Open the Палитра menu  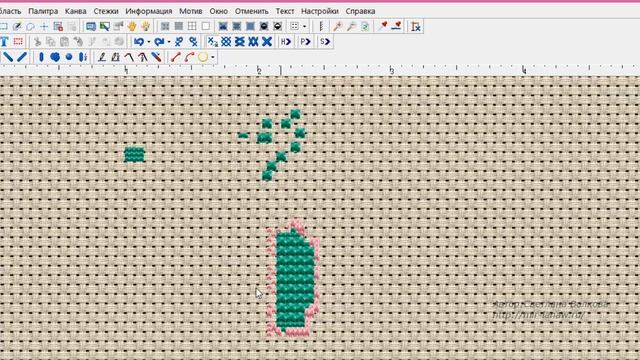tap(43, 11)
